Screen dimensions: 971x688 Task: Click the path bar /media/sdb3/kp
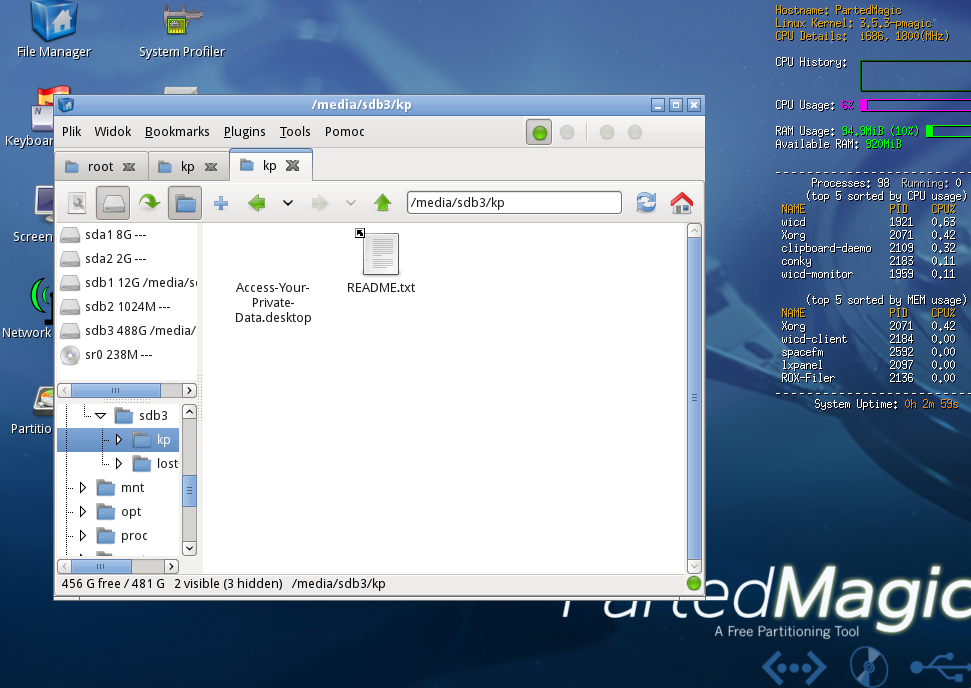click(514, 202)
